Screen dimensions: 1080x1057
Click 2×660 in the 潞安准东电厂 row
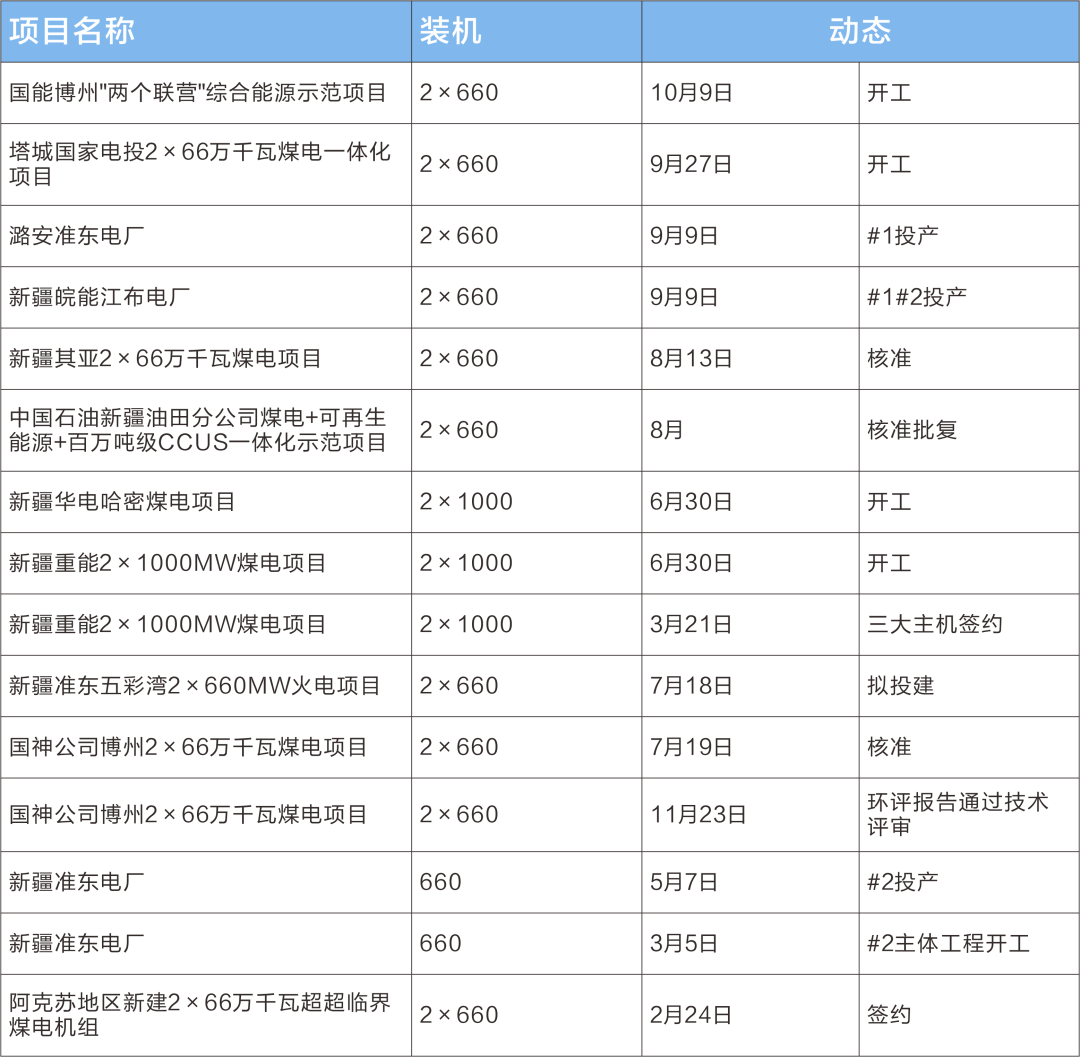[527, 236]
